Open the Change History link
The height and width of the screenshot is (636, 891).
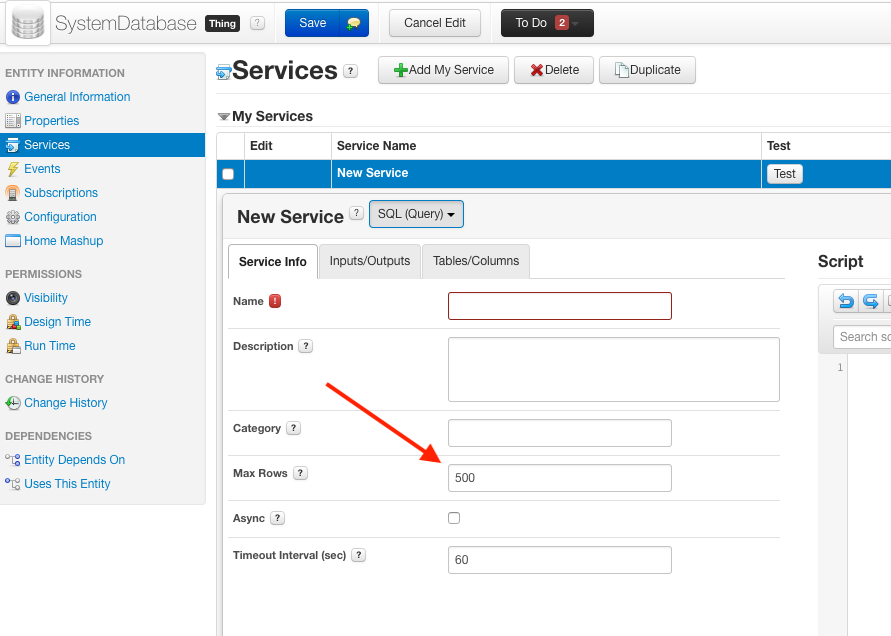point(65,402)
